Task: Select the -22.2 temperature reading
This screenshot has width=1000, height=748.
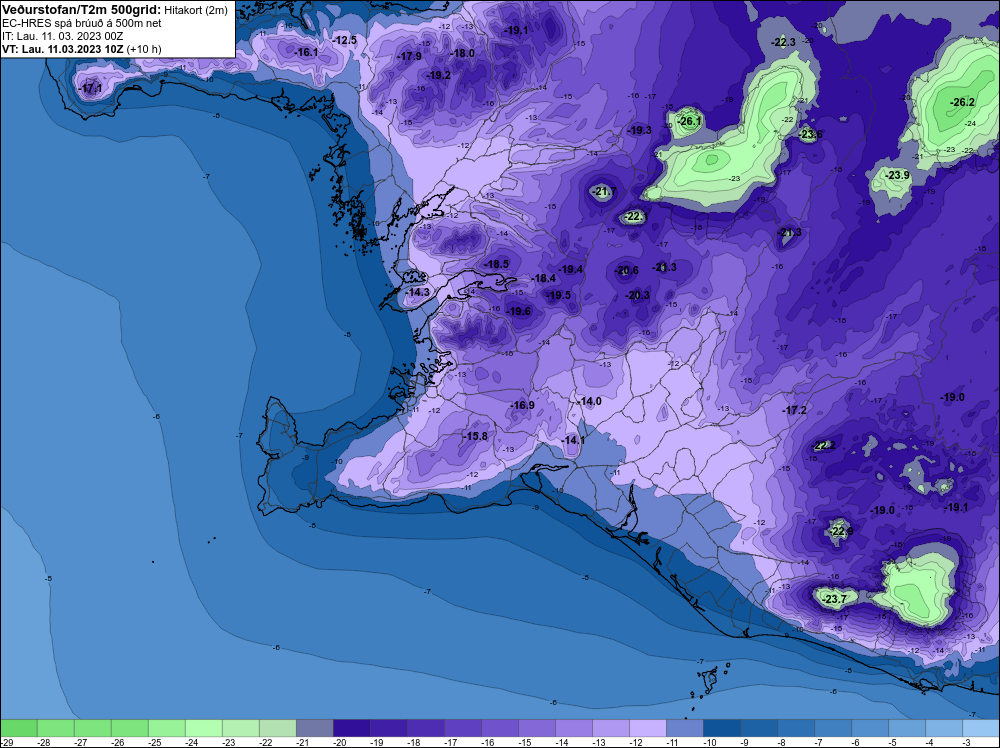Action: (823, 445)
